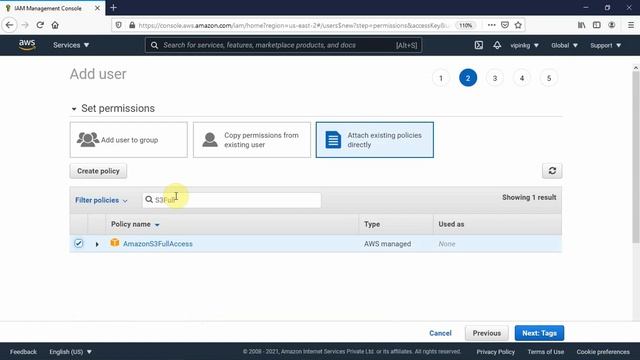
Task: Click the policy search field with S3Full
Action: coord(231,200)
